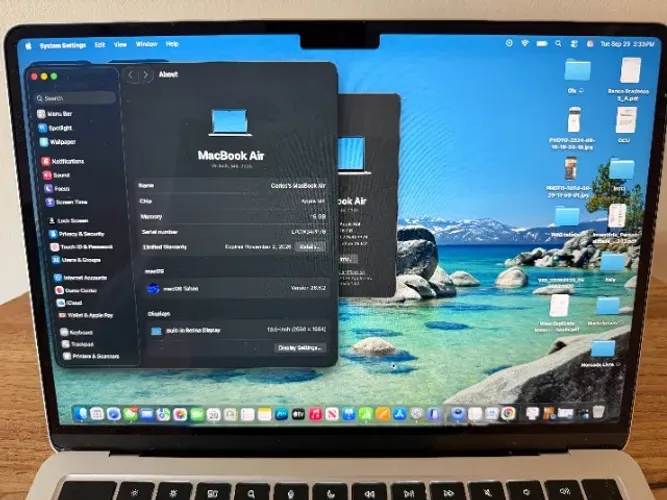Viewport: 667px width, 500px height.
Task: Open Keyboard settings in the sidebar
Action: 77,332
